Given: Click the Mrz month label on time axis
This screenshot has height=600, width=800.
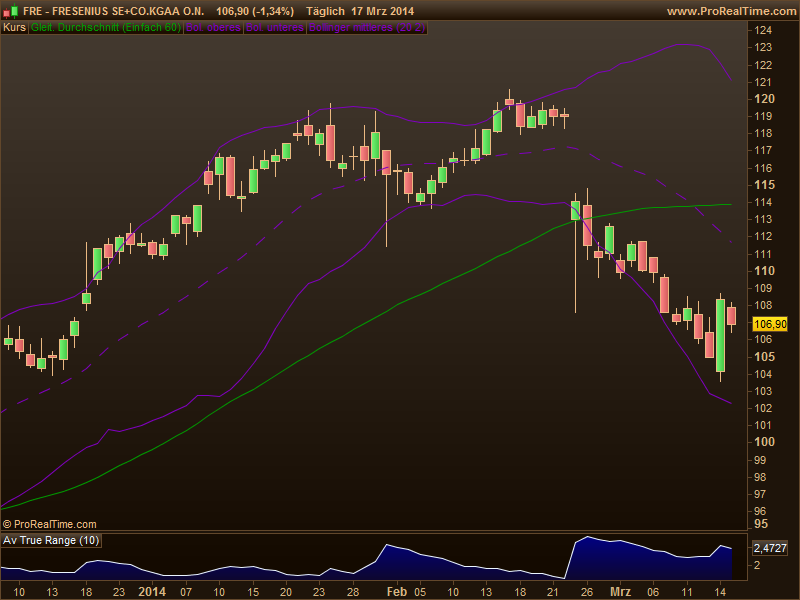Looking at the screenshot, I should pos(620,592).
